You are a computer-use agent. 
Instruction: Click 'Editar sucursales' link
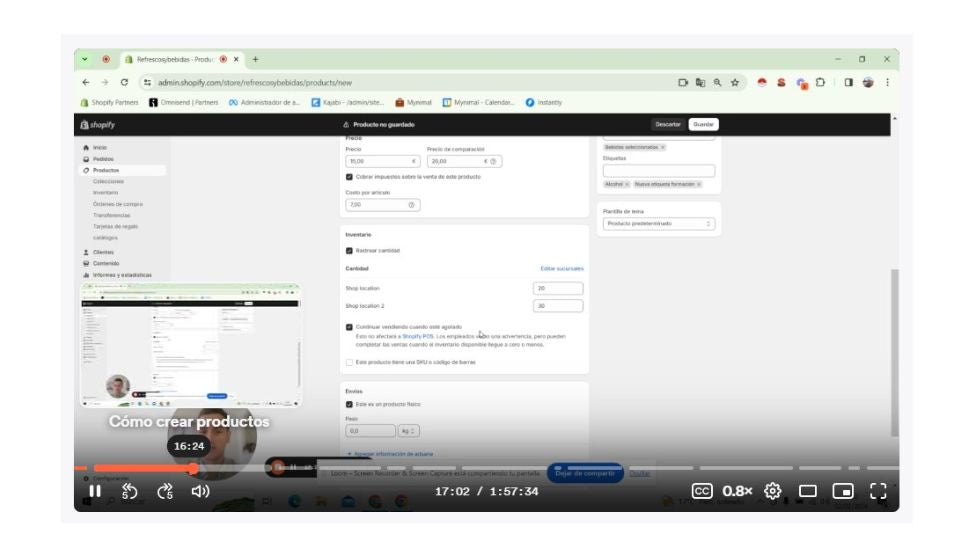point(561,269)
